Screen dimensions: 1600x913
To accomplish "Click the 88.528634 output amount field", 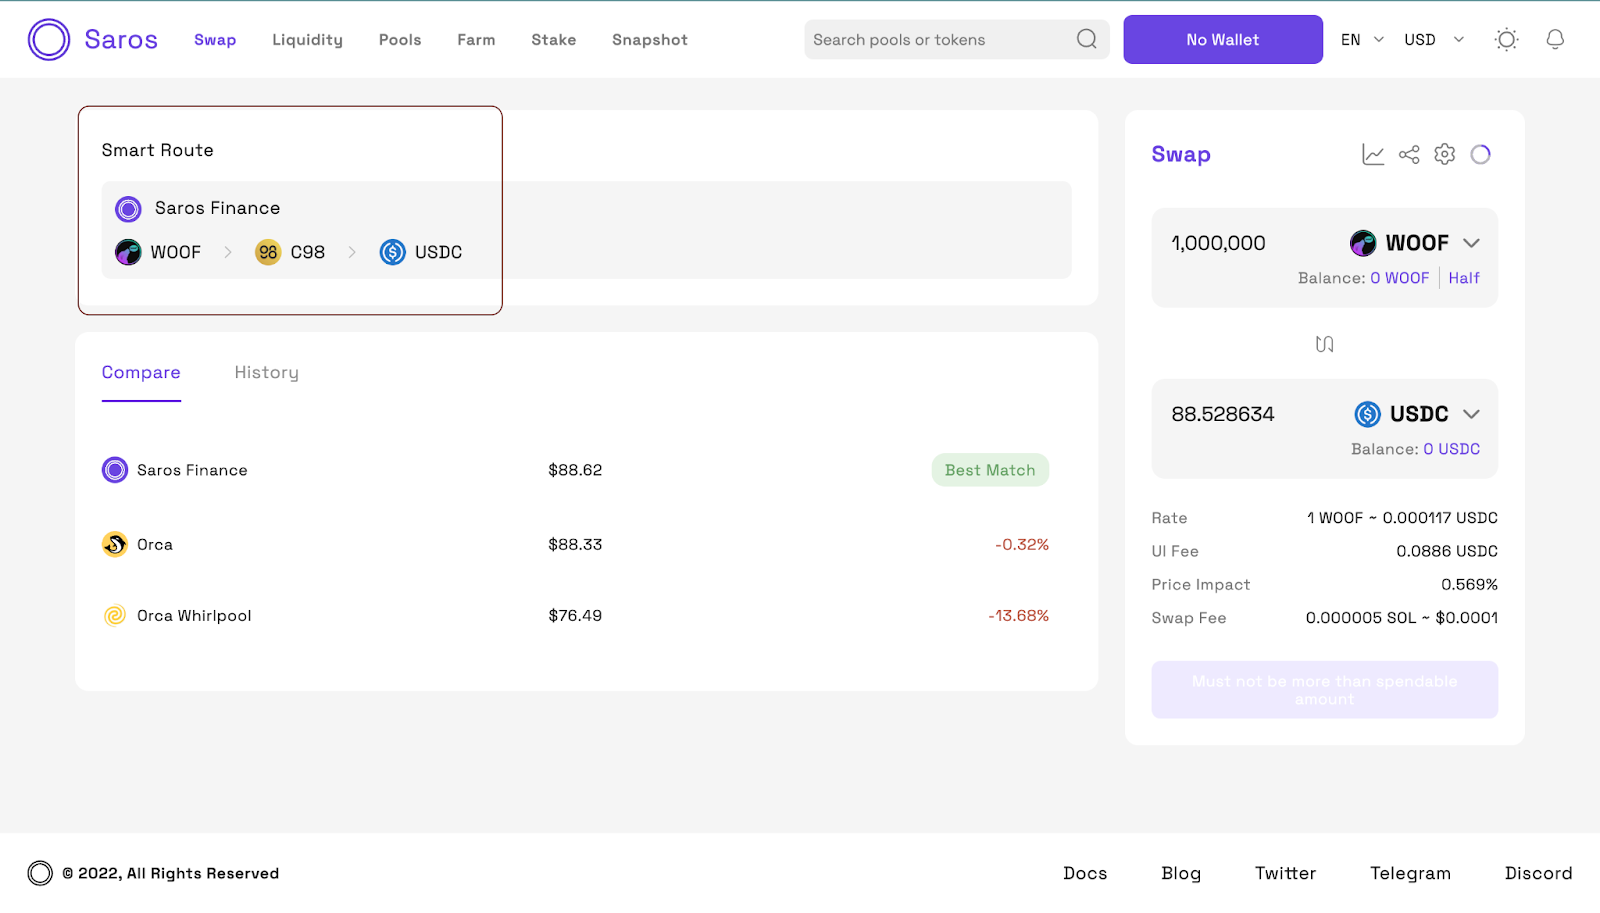I will pyautogui.click(x=1223, y=414).
